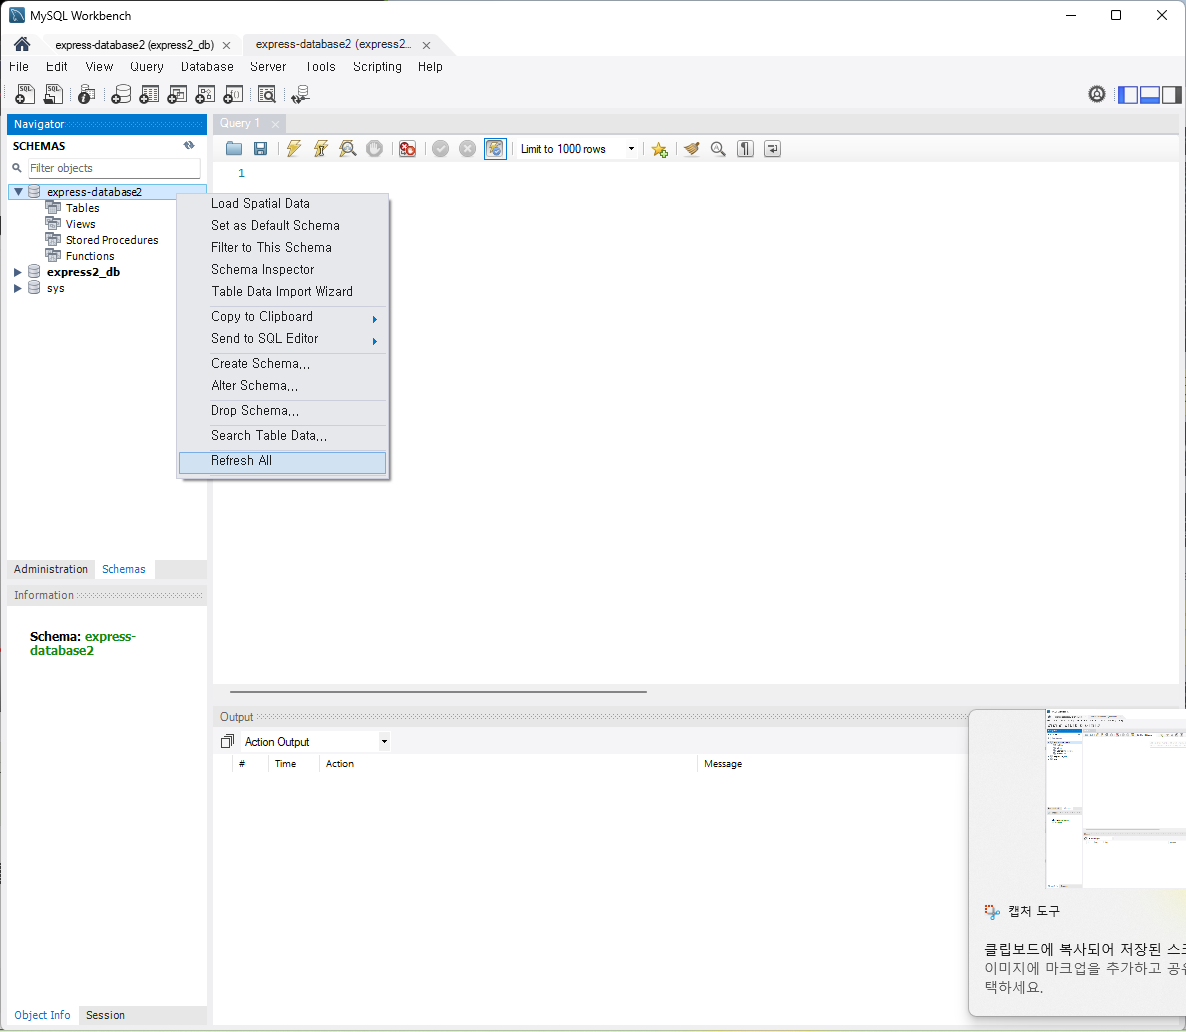
Task: Expand the sys schema
Action: click(18, 288)
